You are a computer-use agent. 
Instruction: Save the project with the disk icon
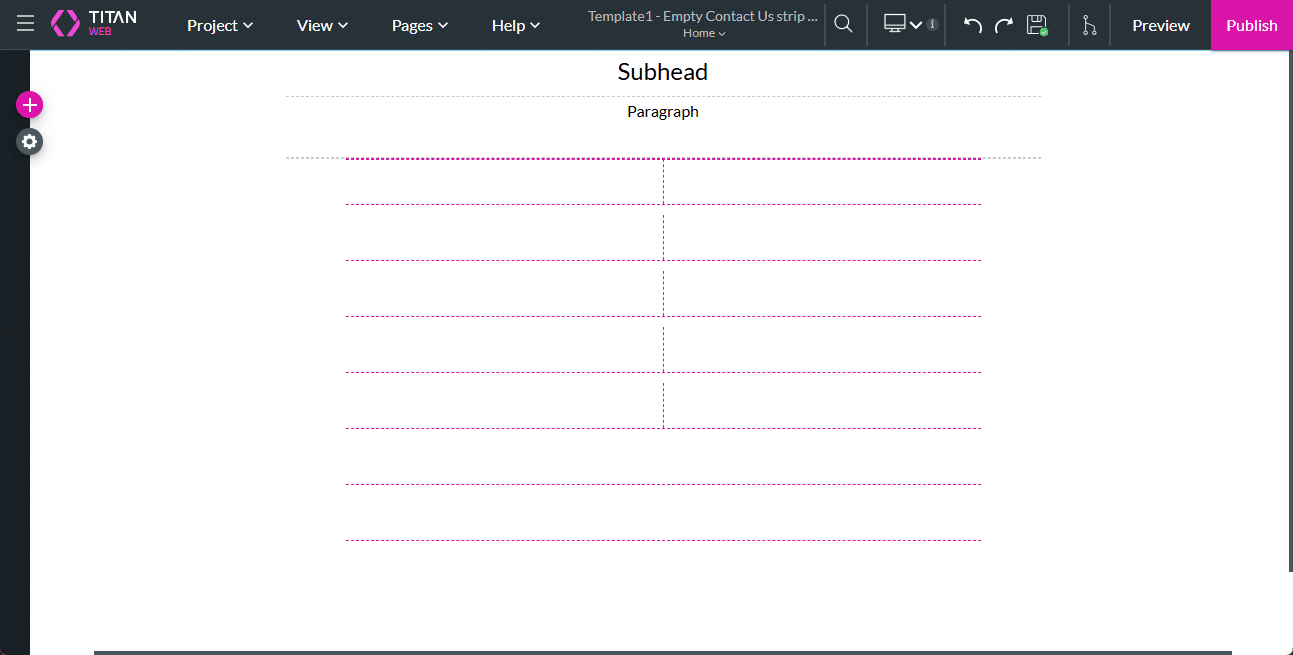pyautogui.click(x=1037, y=25)
